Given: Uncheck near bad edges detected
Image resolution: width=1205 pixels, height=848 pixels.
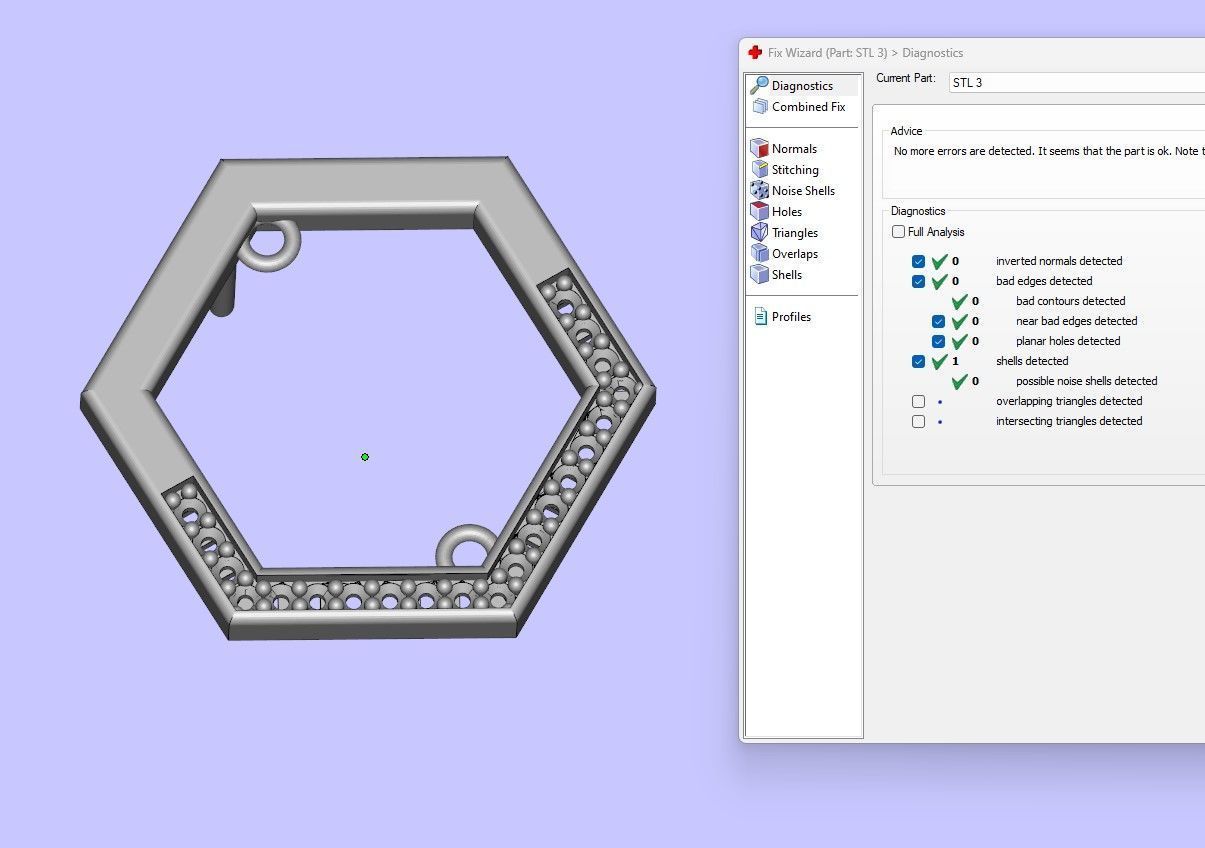Looking at the screenshot, I should [939, 322].
